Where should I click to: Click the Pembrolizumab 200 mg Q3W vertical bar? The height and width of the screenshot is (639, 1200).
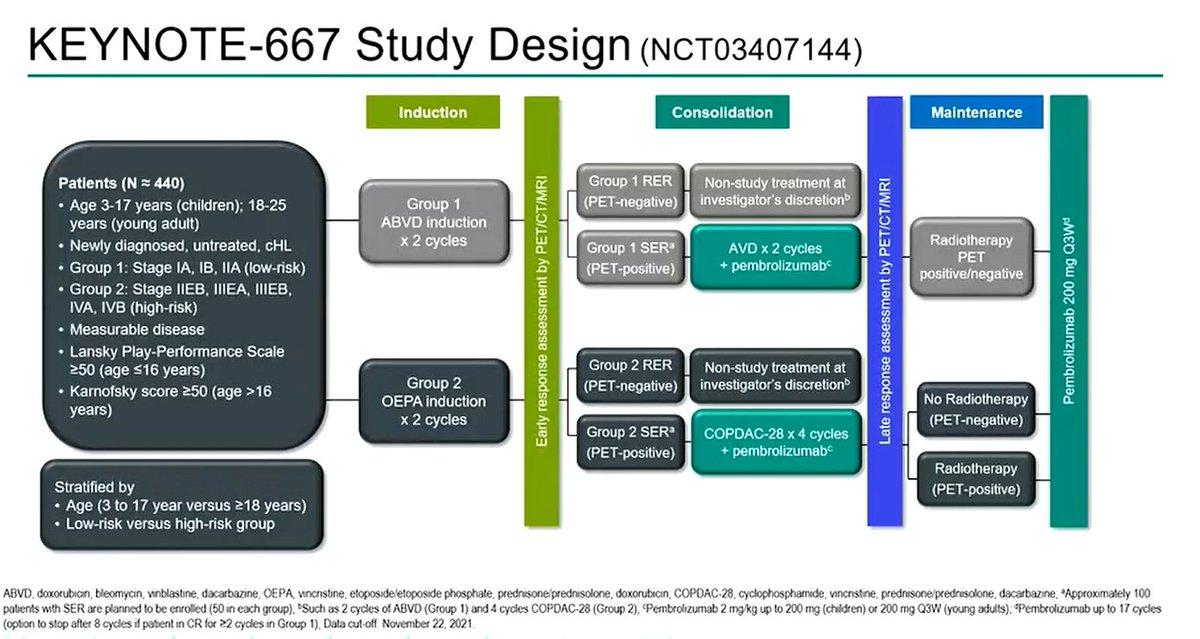pyautogui.click(x=1069, y=311)
